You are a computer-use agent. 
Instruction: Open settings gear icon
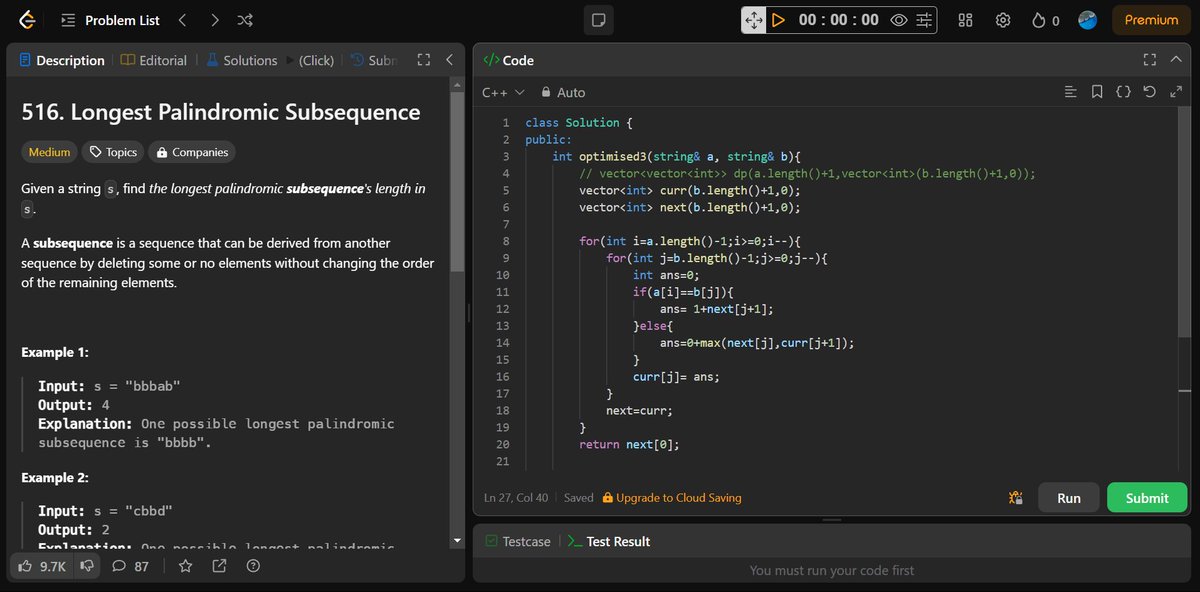[1004, 20]
